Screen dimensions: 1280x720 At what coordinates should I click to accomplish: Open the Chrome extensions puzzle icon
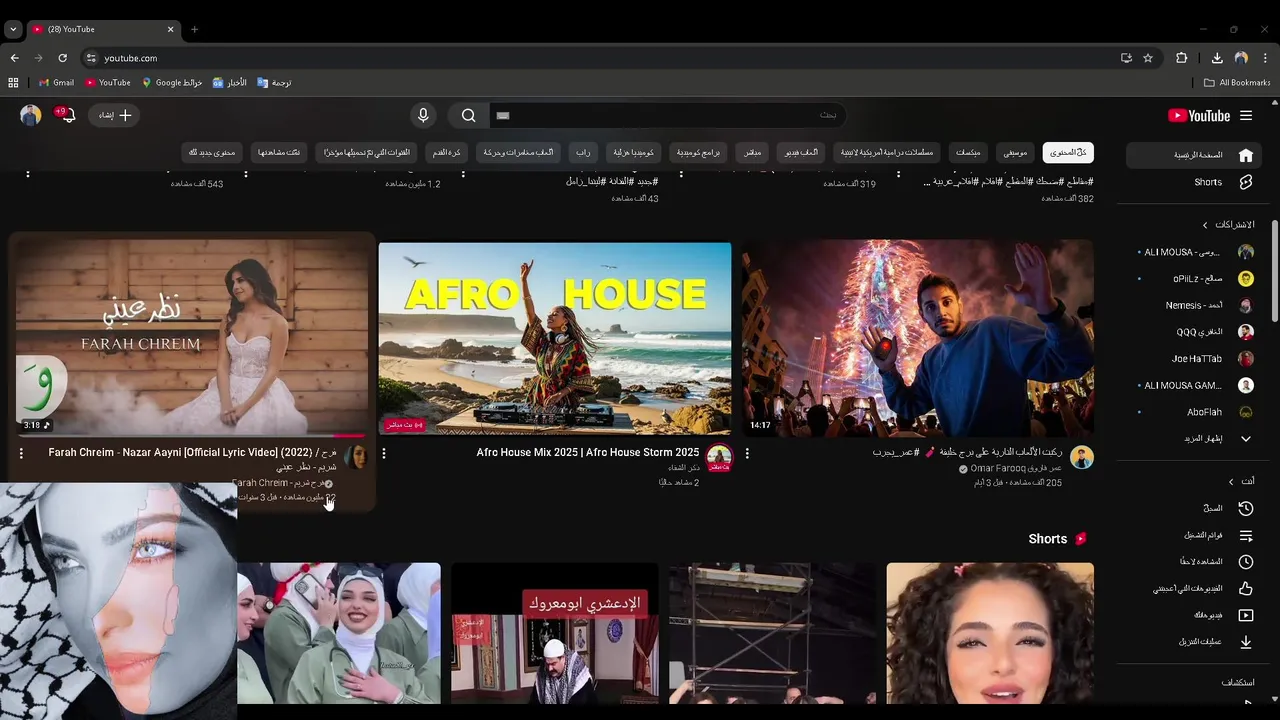pos(1181,58)
